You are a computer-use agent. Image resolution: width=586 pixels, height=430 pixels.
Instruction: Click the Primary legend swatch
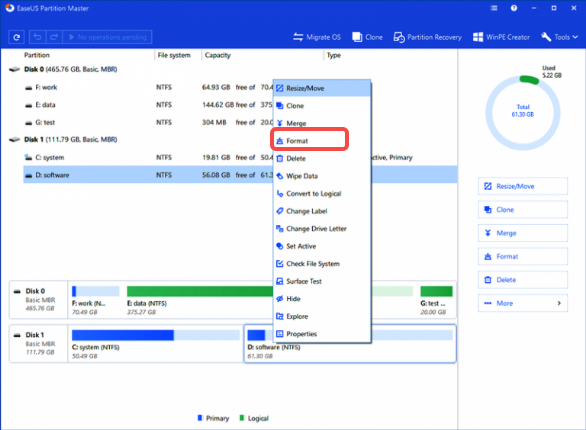(200, 418)
